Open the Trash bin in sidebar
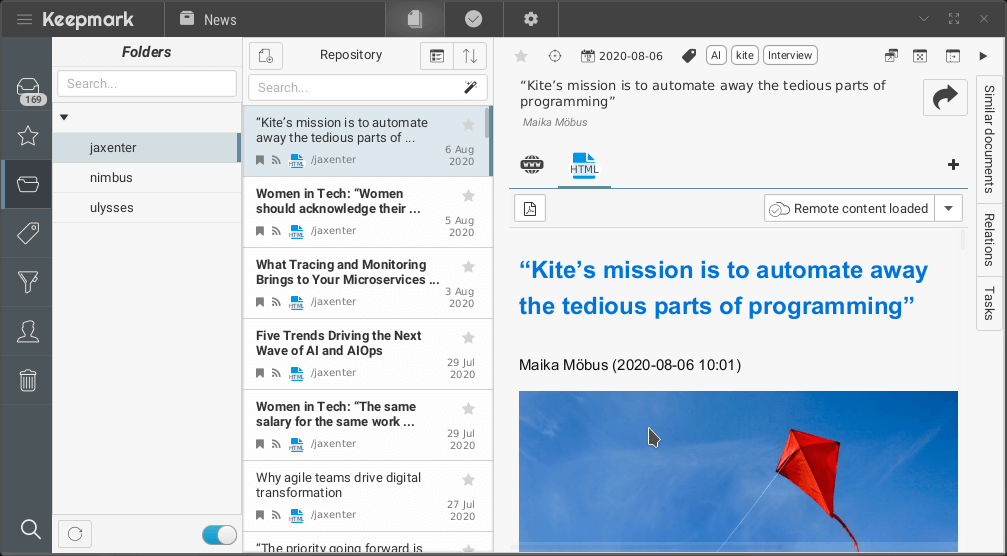The height and width of the screenshot is (556, 1007). pos(28,380)
